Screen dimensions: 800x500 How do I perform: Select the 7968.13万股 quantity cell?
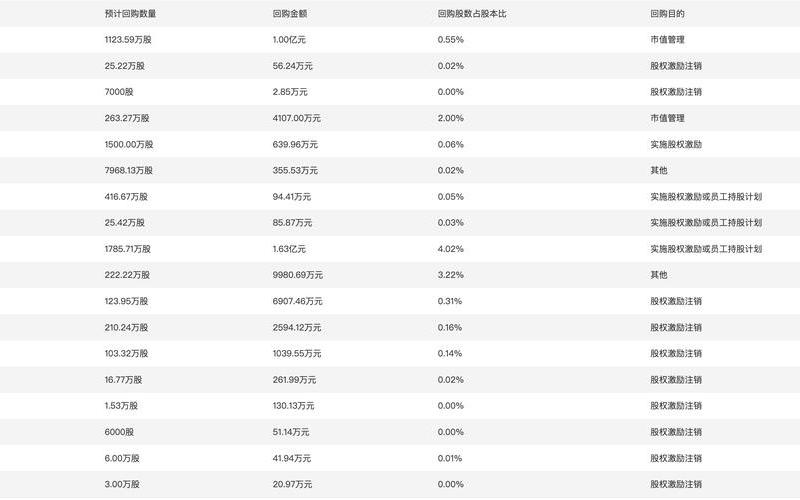pos(129,170)
